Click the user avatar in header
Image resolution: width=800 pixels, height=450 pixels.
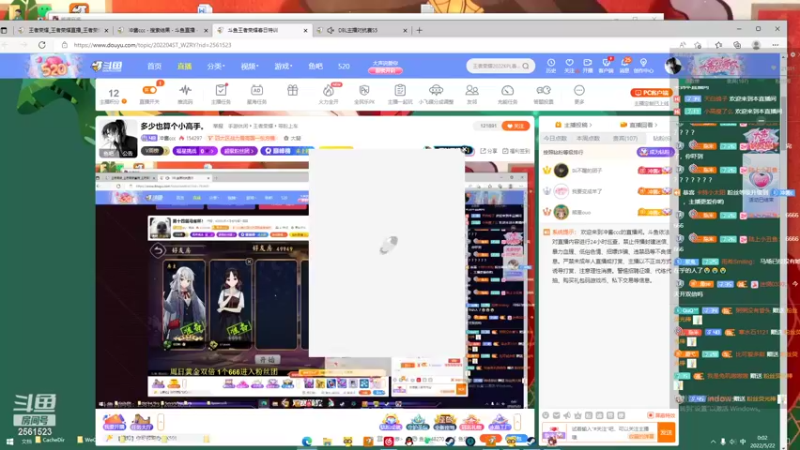(x=673, y=65)
